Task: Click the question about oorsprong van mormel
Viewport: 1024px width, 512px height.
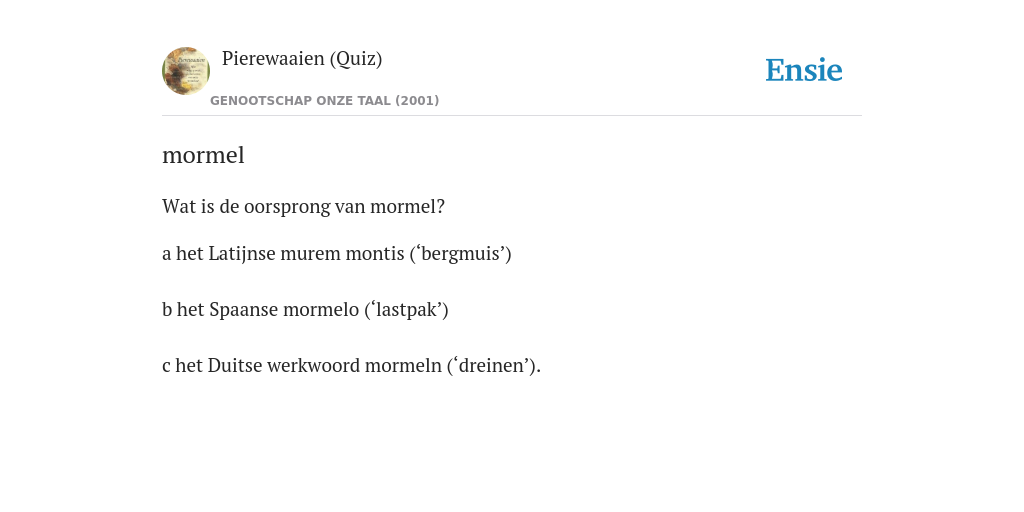Action: (x=303, y=207)
